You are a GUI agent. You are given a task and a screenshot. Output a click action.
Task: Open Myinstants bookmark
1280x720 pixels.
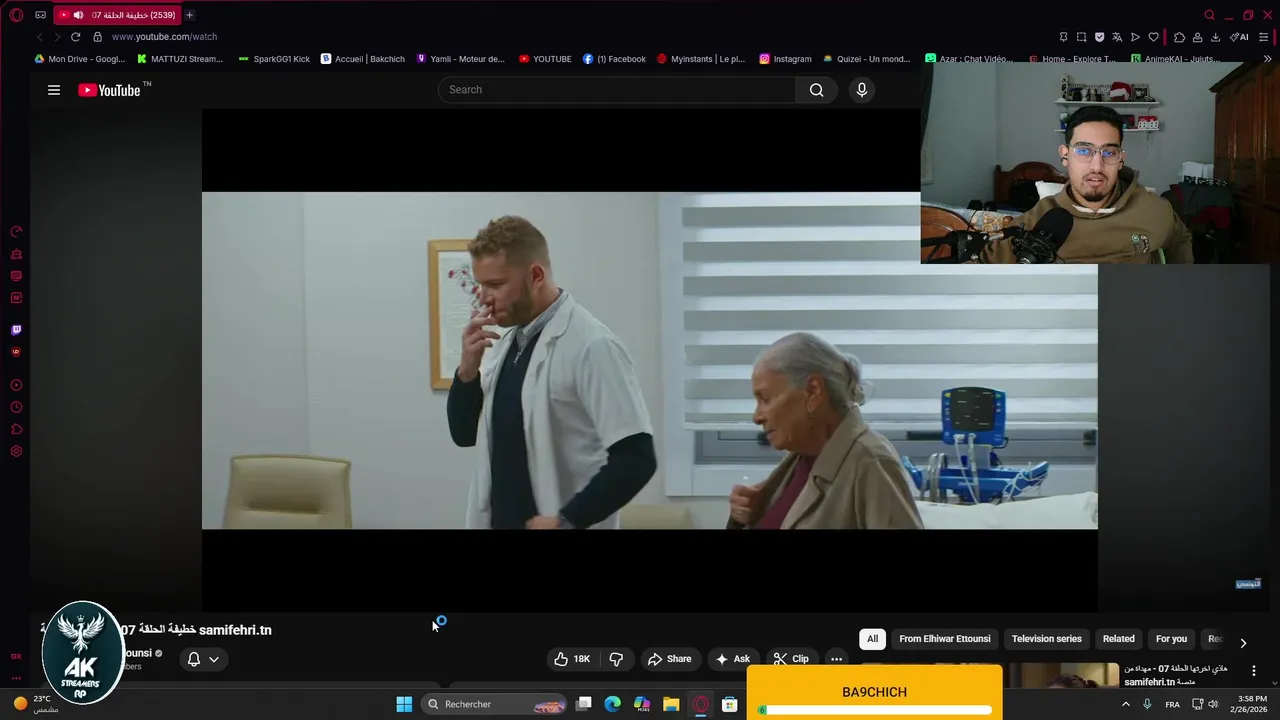pos(701,59)
